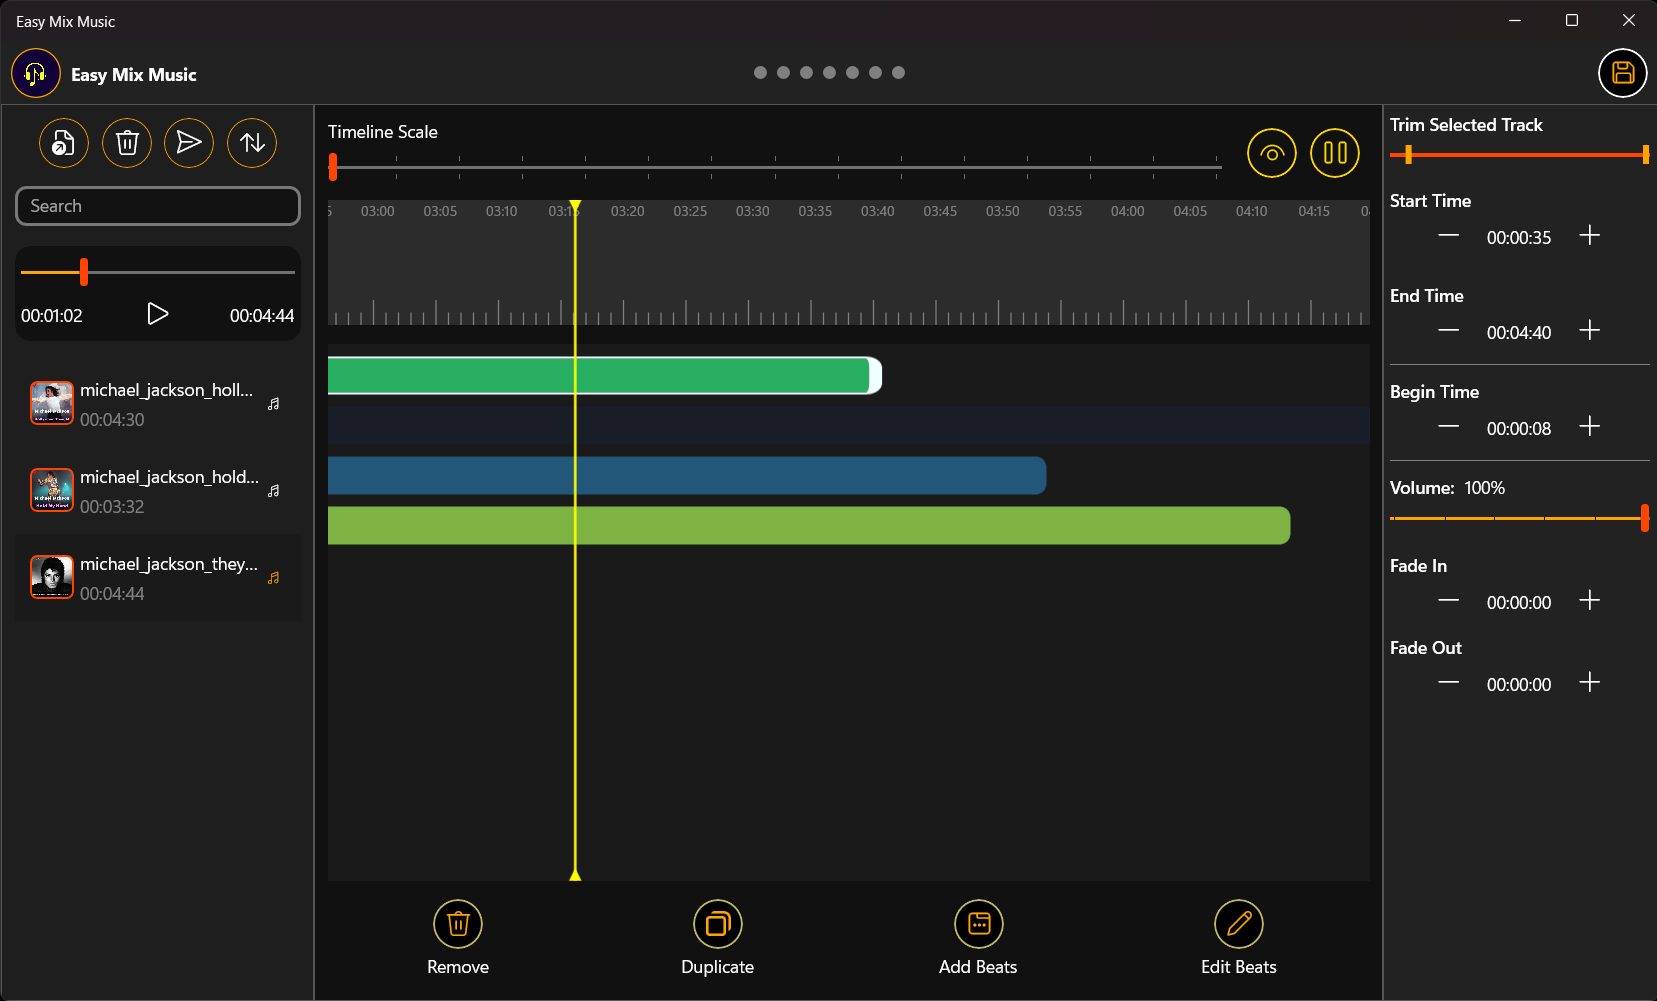Select the michael_jackson_they track in the list

coord(157,577)
